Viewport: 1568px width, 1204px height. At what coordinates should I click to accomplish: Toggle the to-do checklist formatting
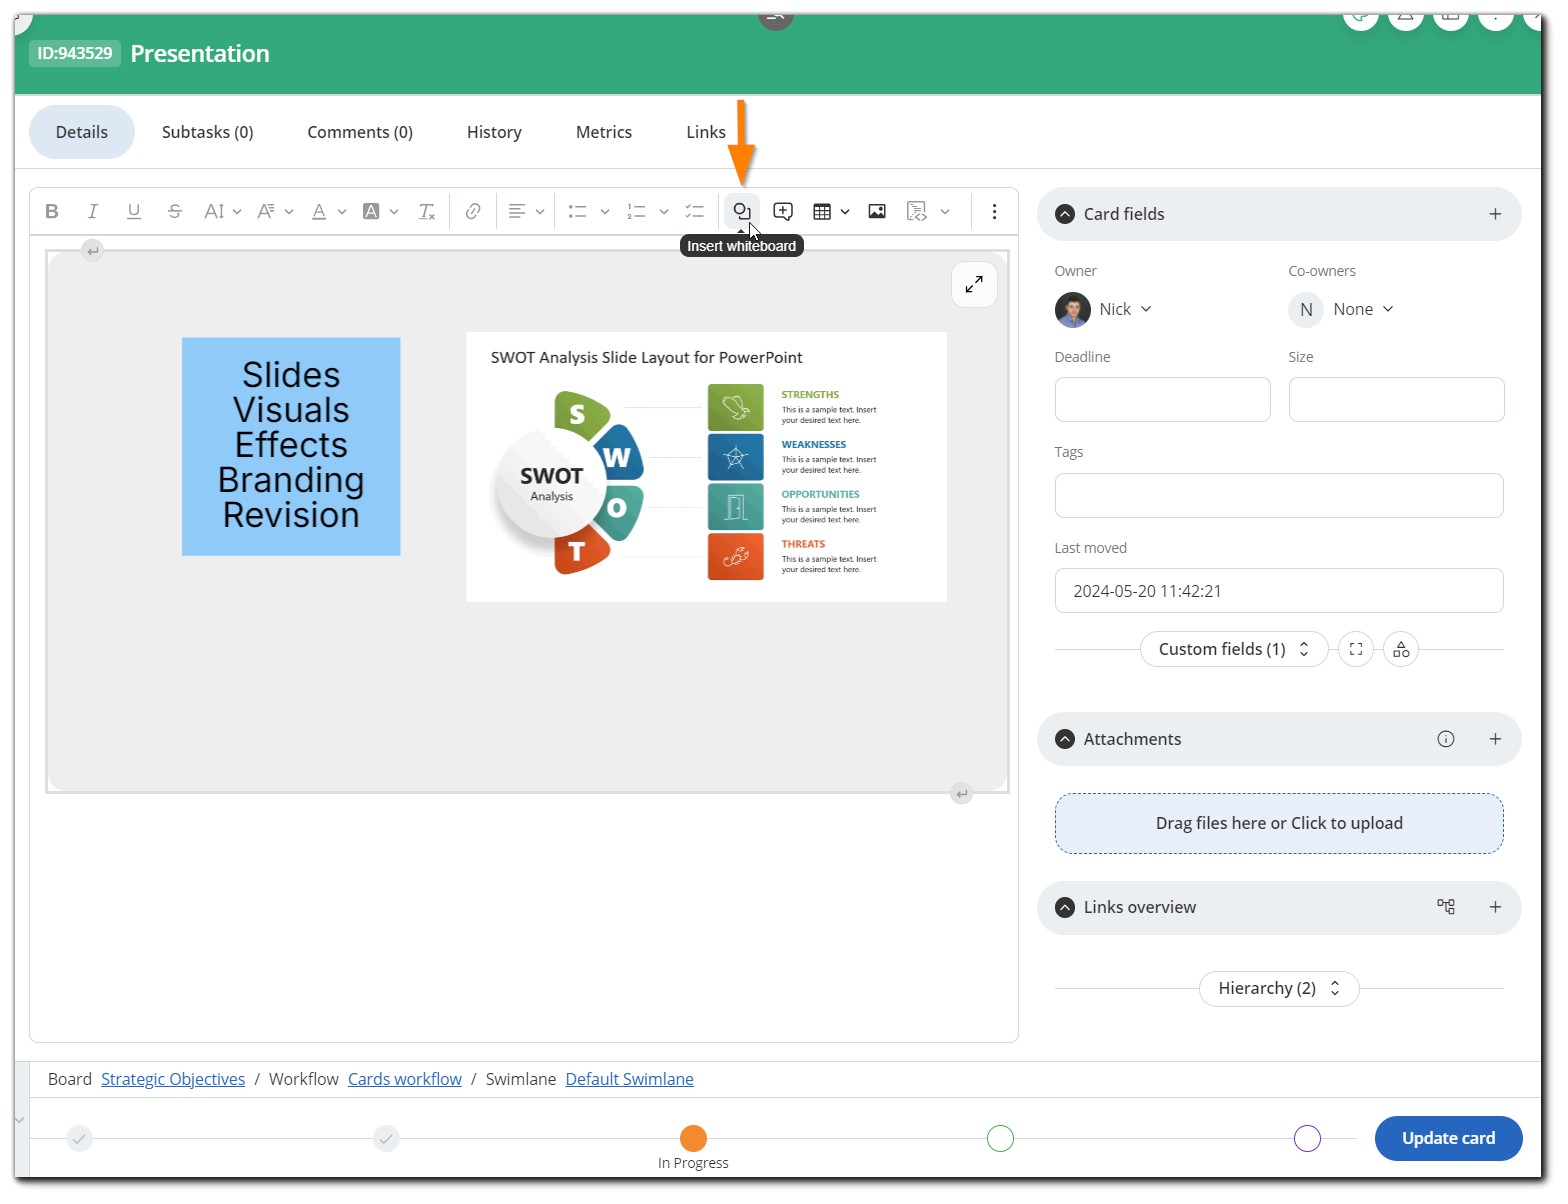click(694, 211)
